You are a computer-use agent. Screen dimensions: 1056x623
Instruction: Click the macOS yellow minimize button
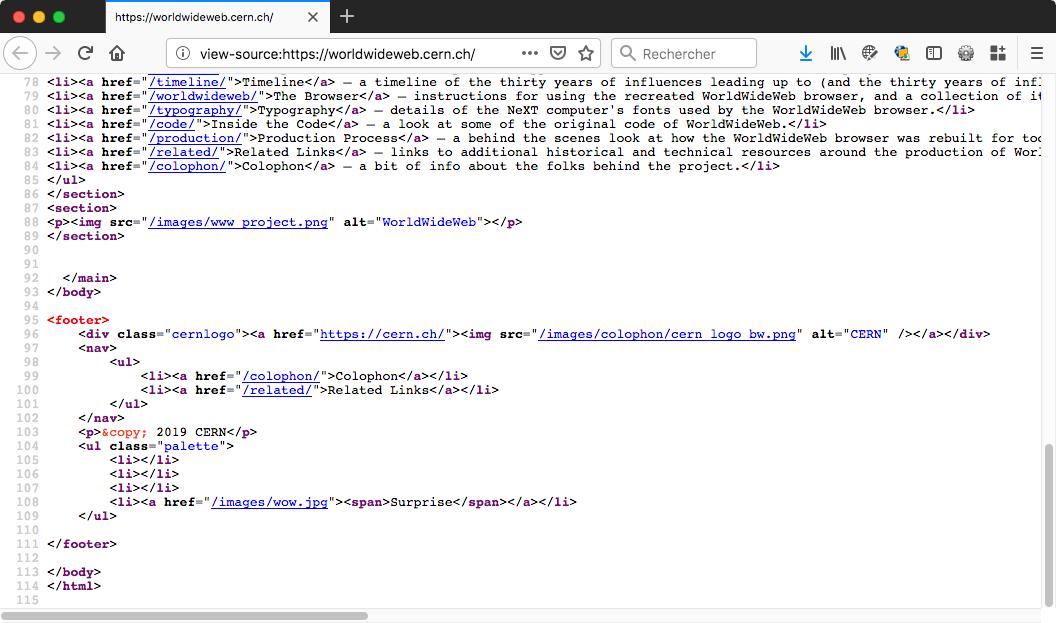coord(39,17)
